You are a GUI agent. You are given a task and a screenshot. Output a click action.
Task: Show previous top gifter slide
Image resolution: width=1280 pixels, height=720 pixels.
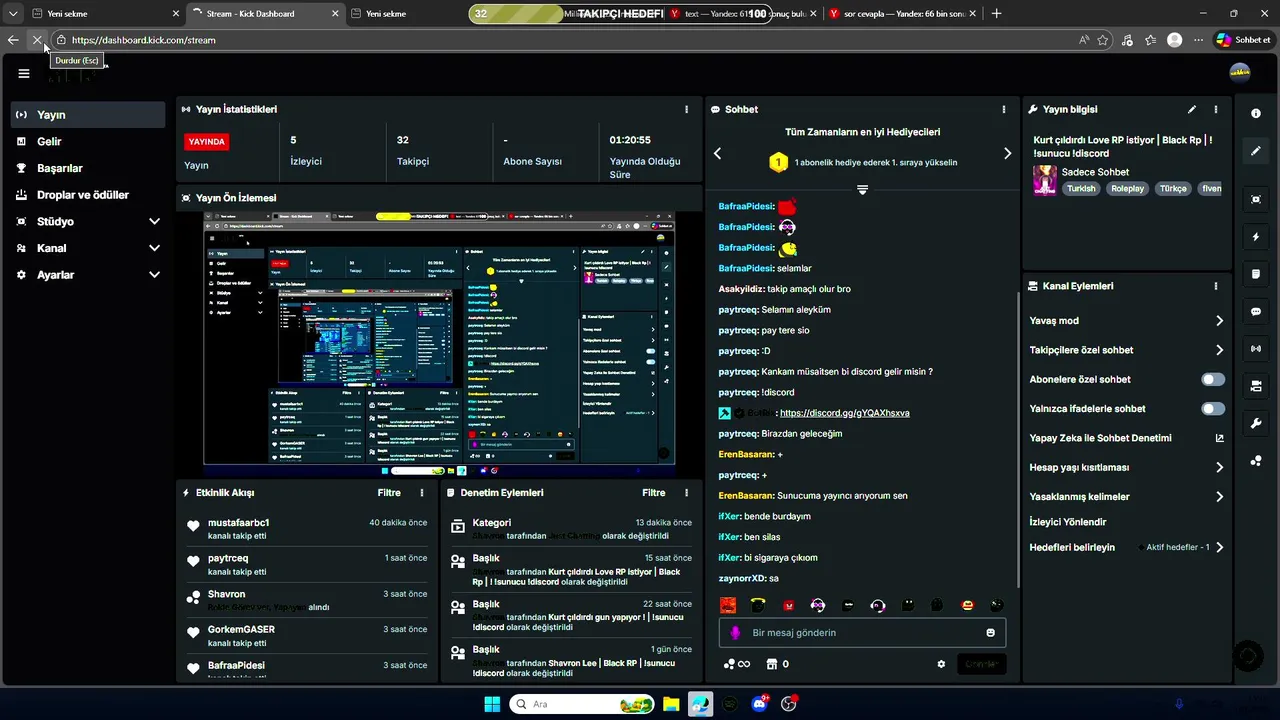point(717,153)
